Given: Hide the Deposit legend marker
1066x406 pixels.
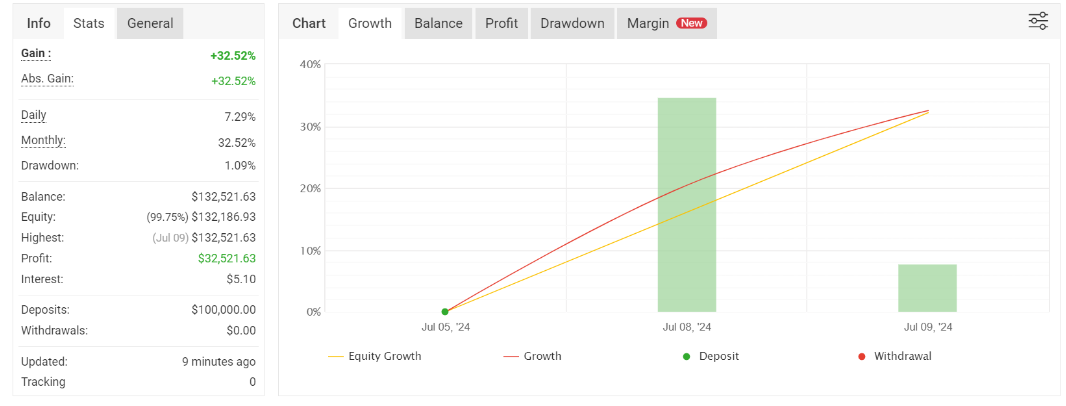Looking at the screenshot, I should (710, 356).
